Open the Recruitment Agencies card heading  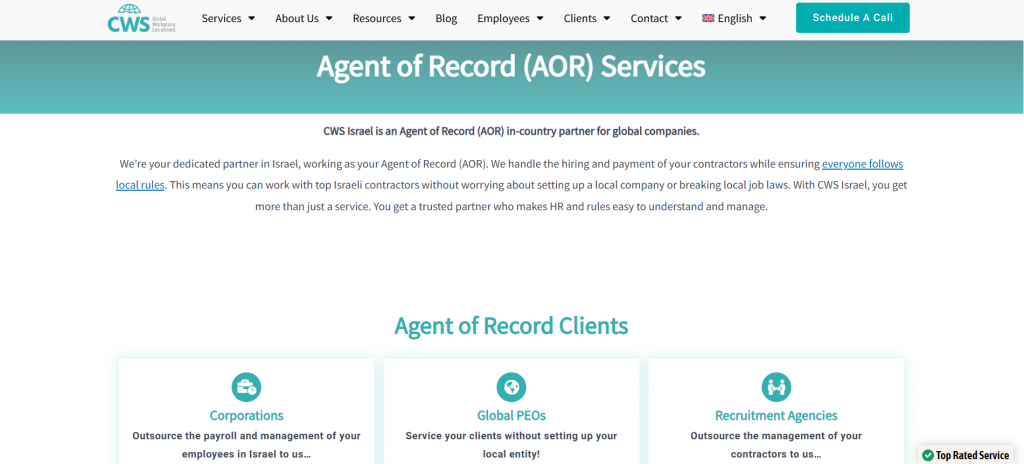coord(776,416)
